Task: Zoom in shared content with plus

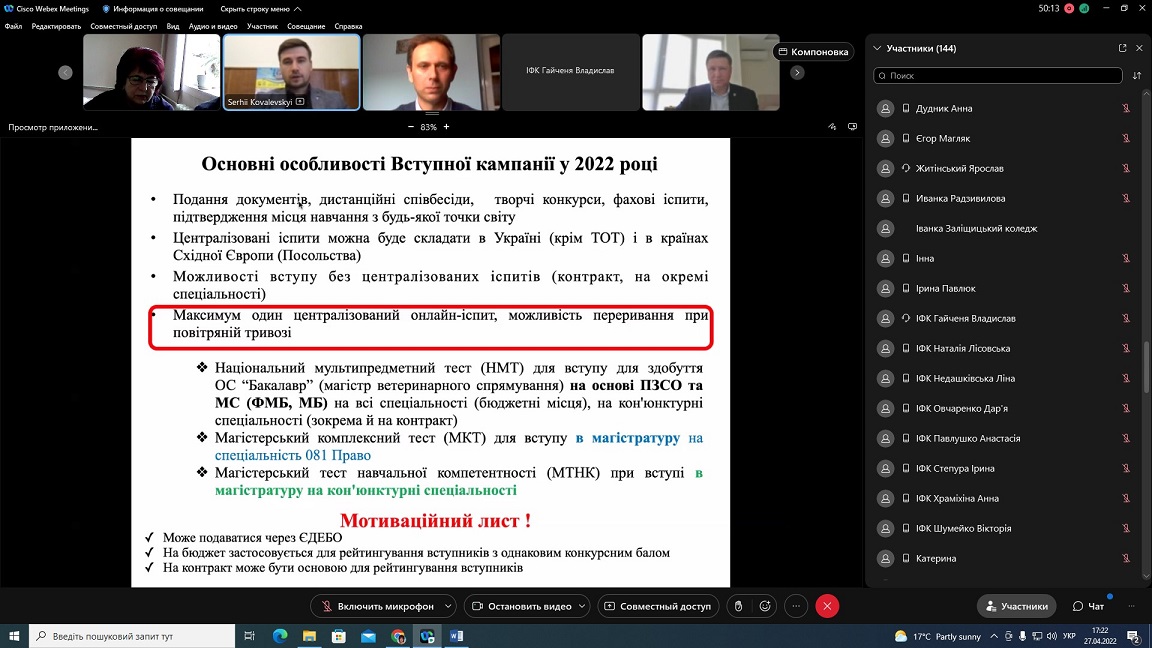Action: coord(446,127)
